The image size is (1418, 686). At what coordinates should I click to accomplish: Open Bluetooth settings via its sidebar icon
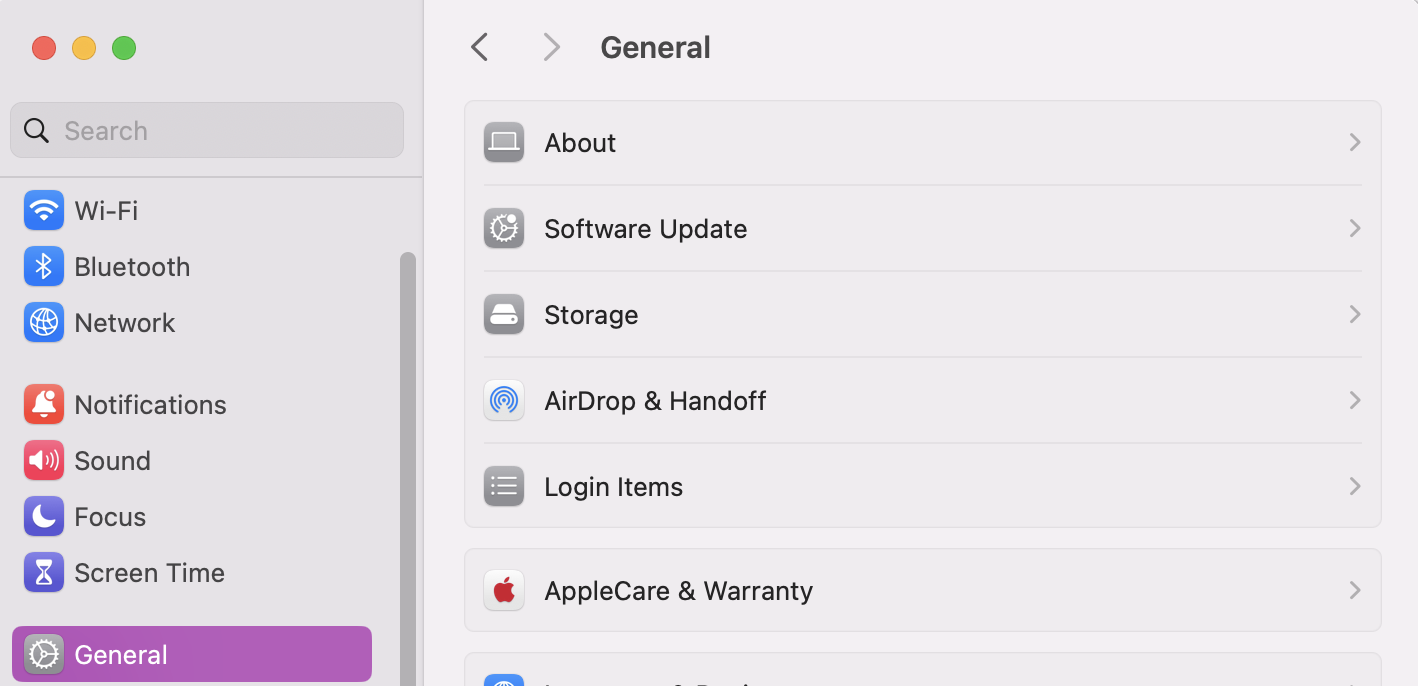click(x=44, y=266)
